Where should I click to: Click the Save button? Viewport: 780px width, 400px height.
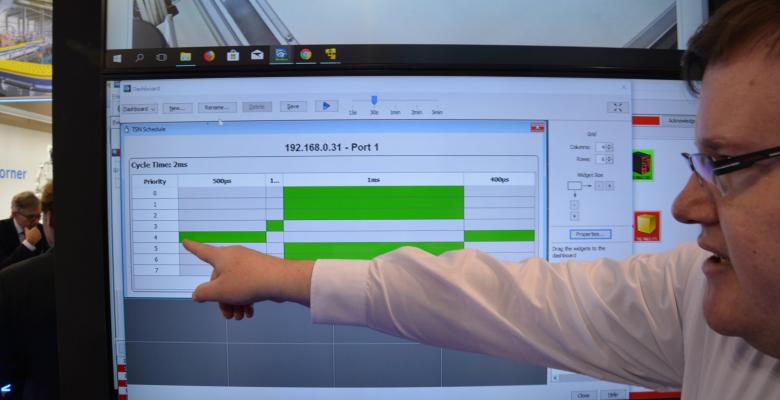[293, 106]
